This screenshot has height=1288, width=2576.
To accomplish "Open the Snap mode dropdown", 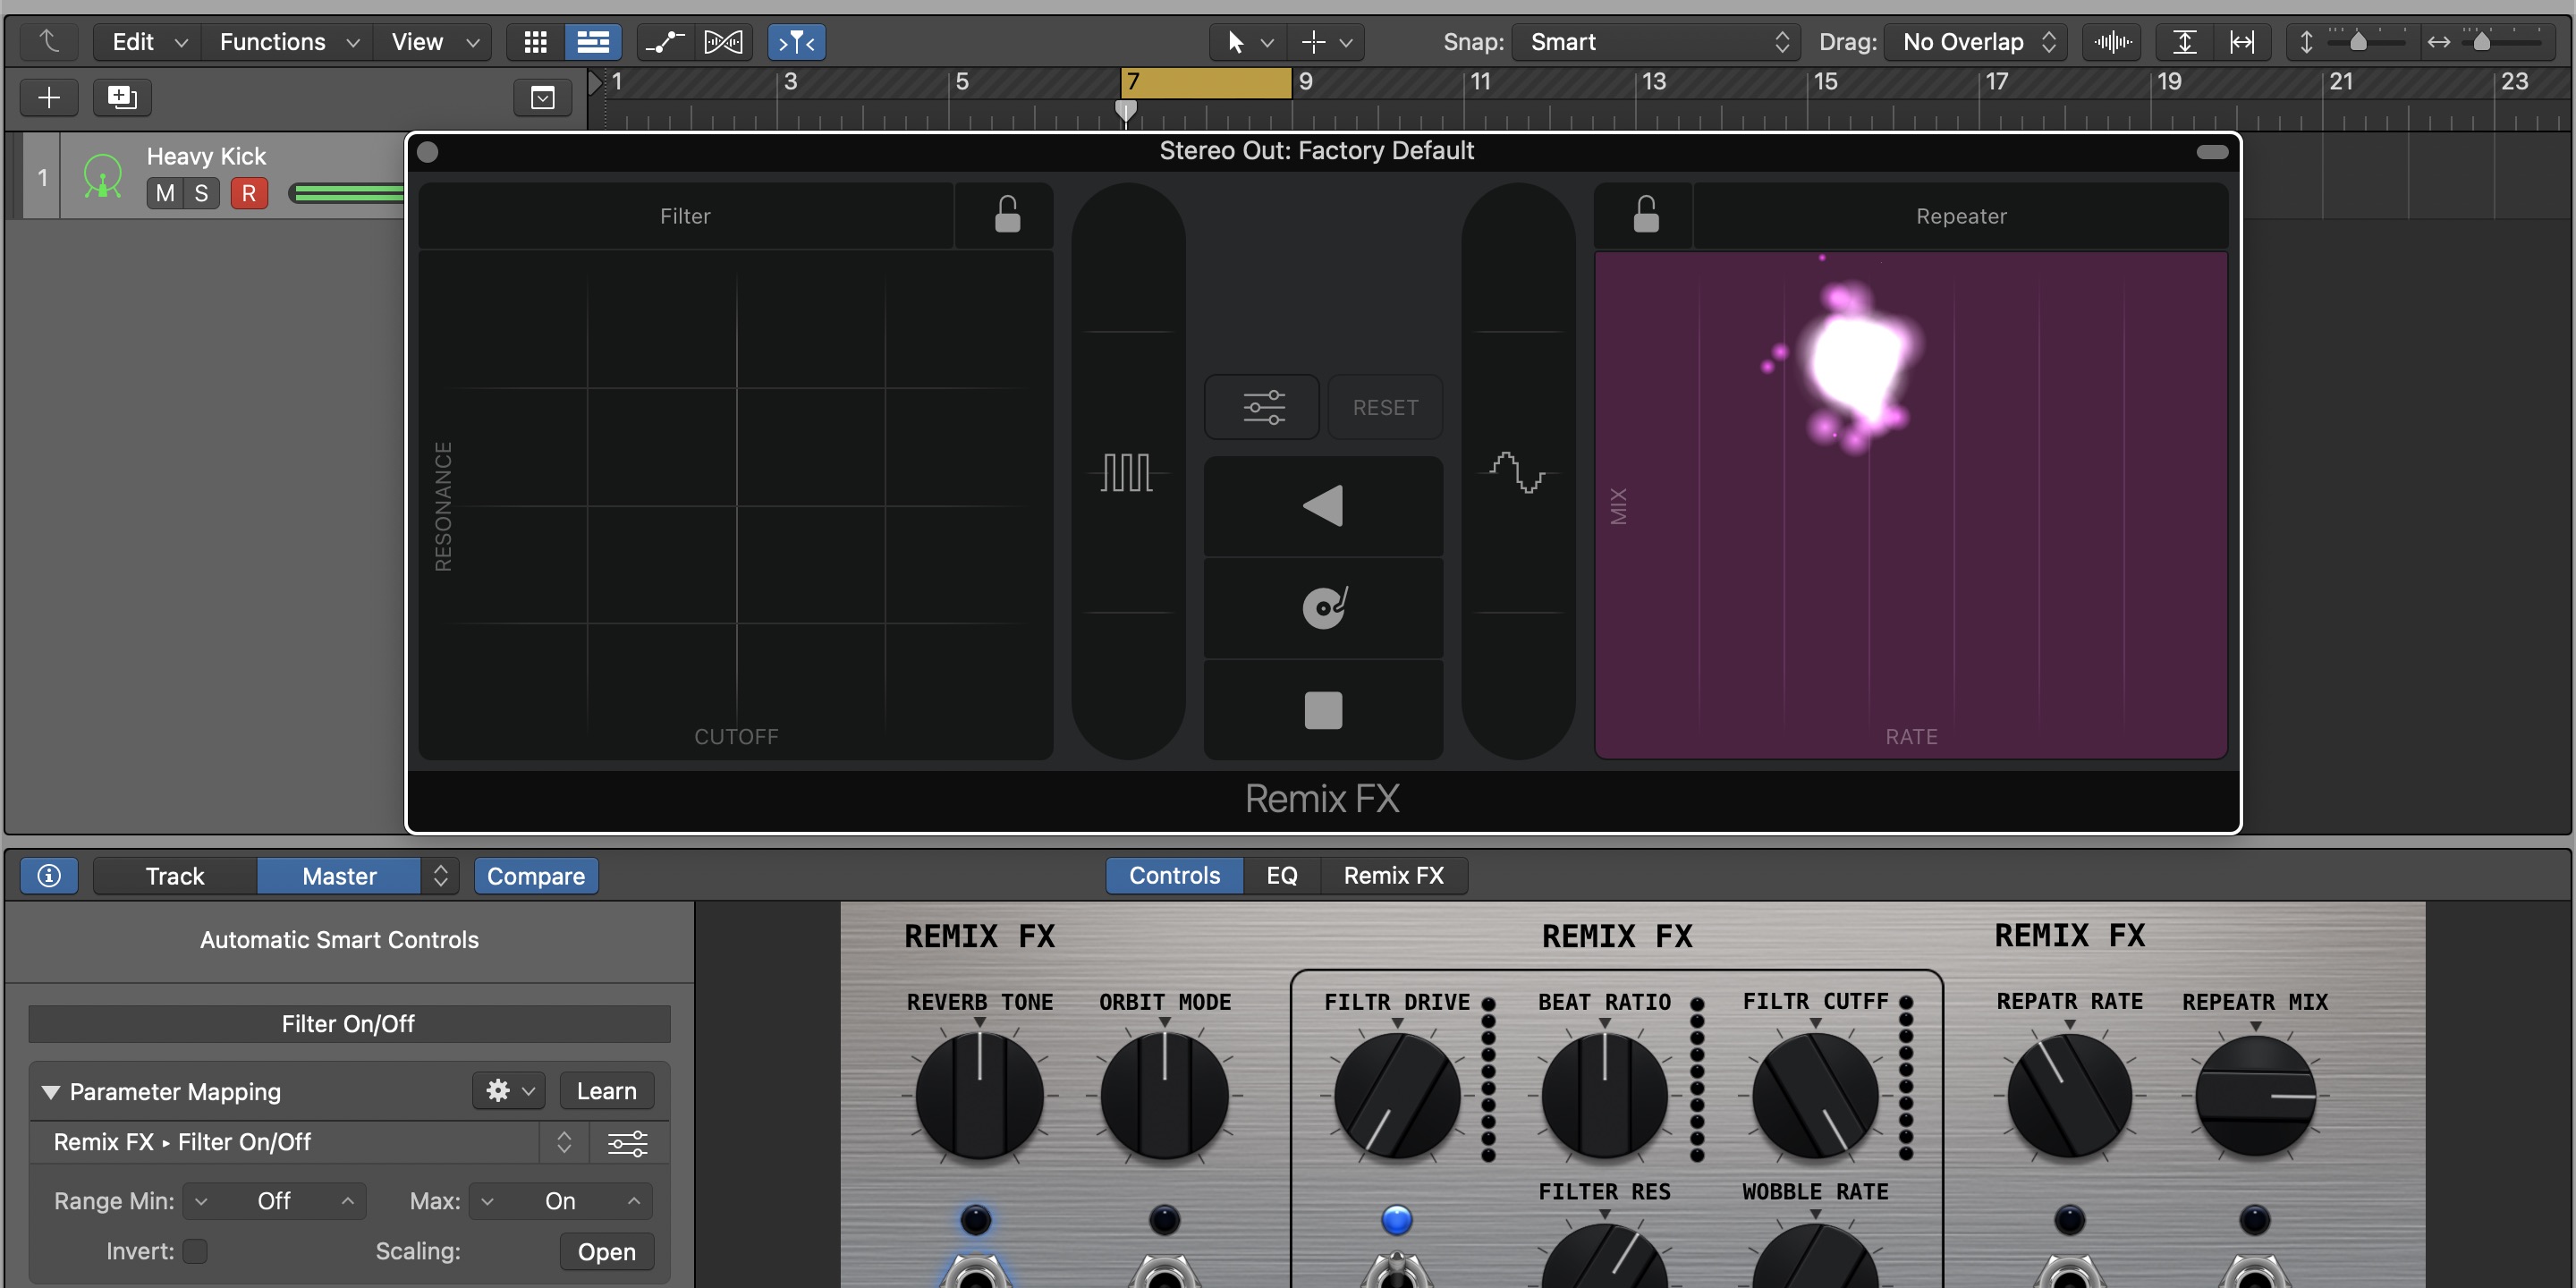I will (1655, 42).
